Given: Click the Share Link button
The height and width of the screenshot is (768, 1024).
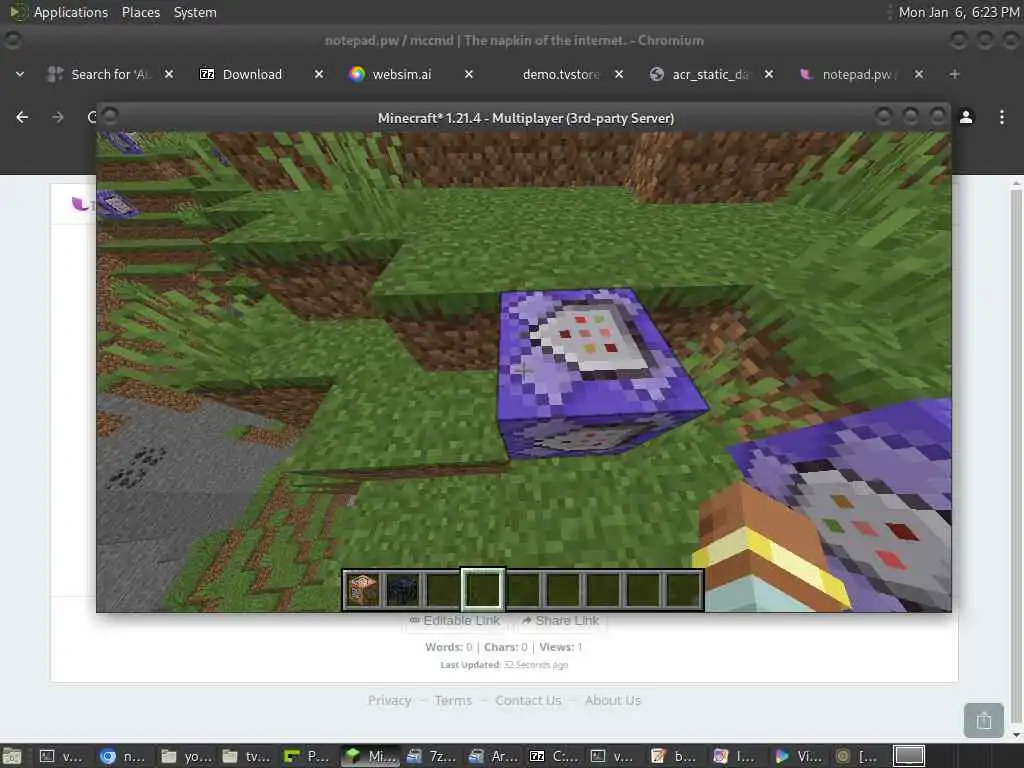Looking at the screenshot, I should pyautogui.click(x=560, y=620).
